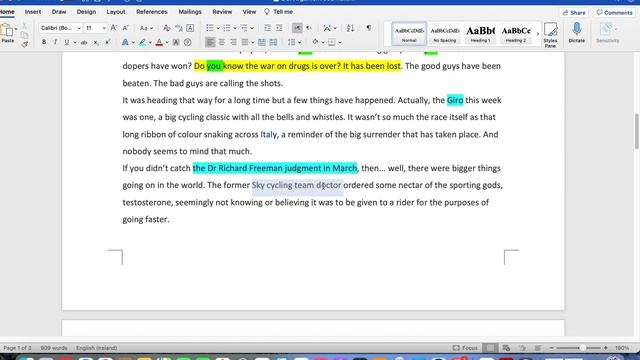The image size is (640, 360).
Task: Click the text highlight color pen
Action: pyautogui.click(x=142, y=42)
